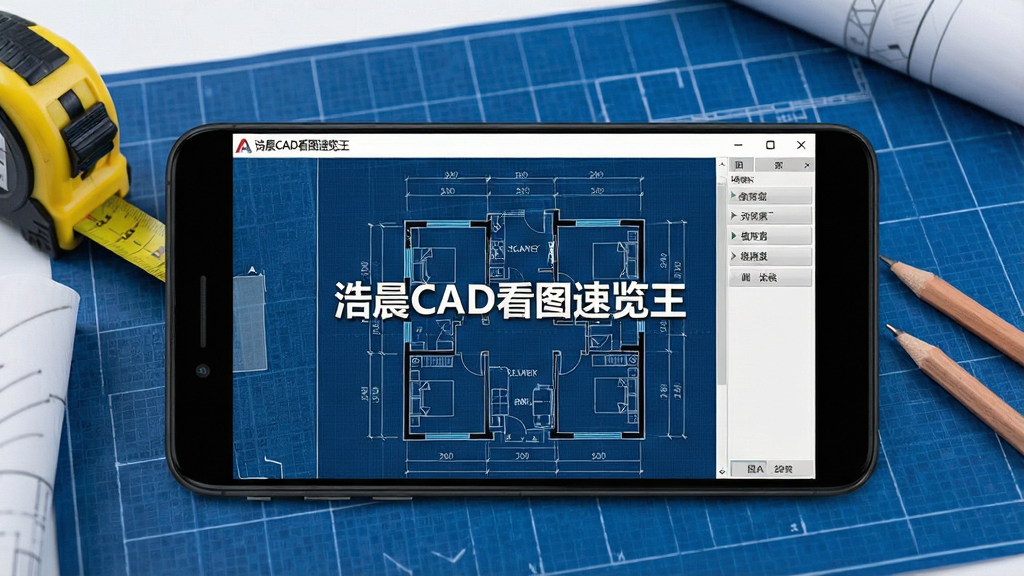Click the 浩晨CAD看图速览王 window title text

(x=302, y=145)
